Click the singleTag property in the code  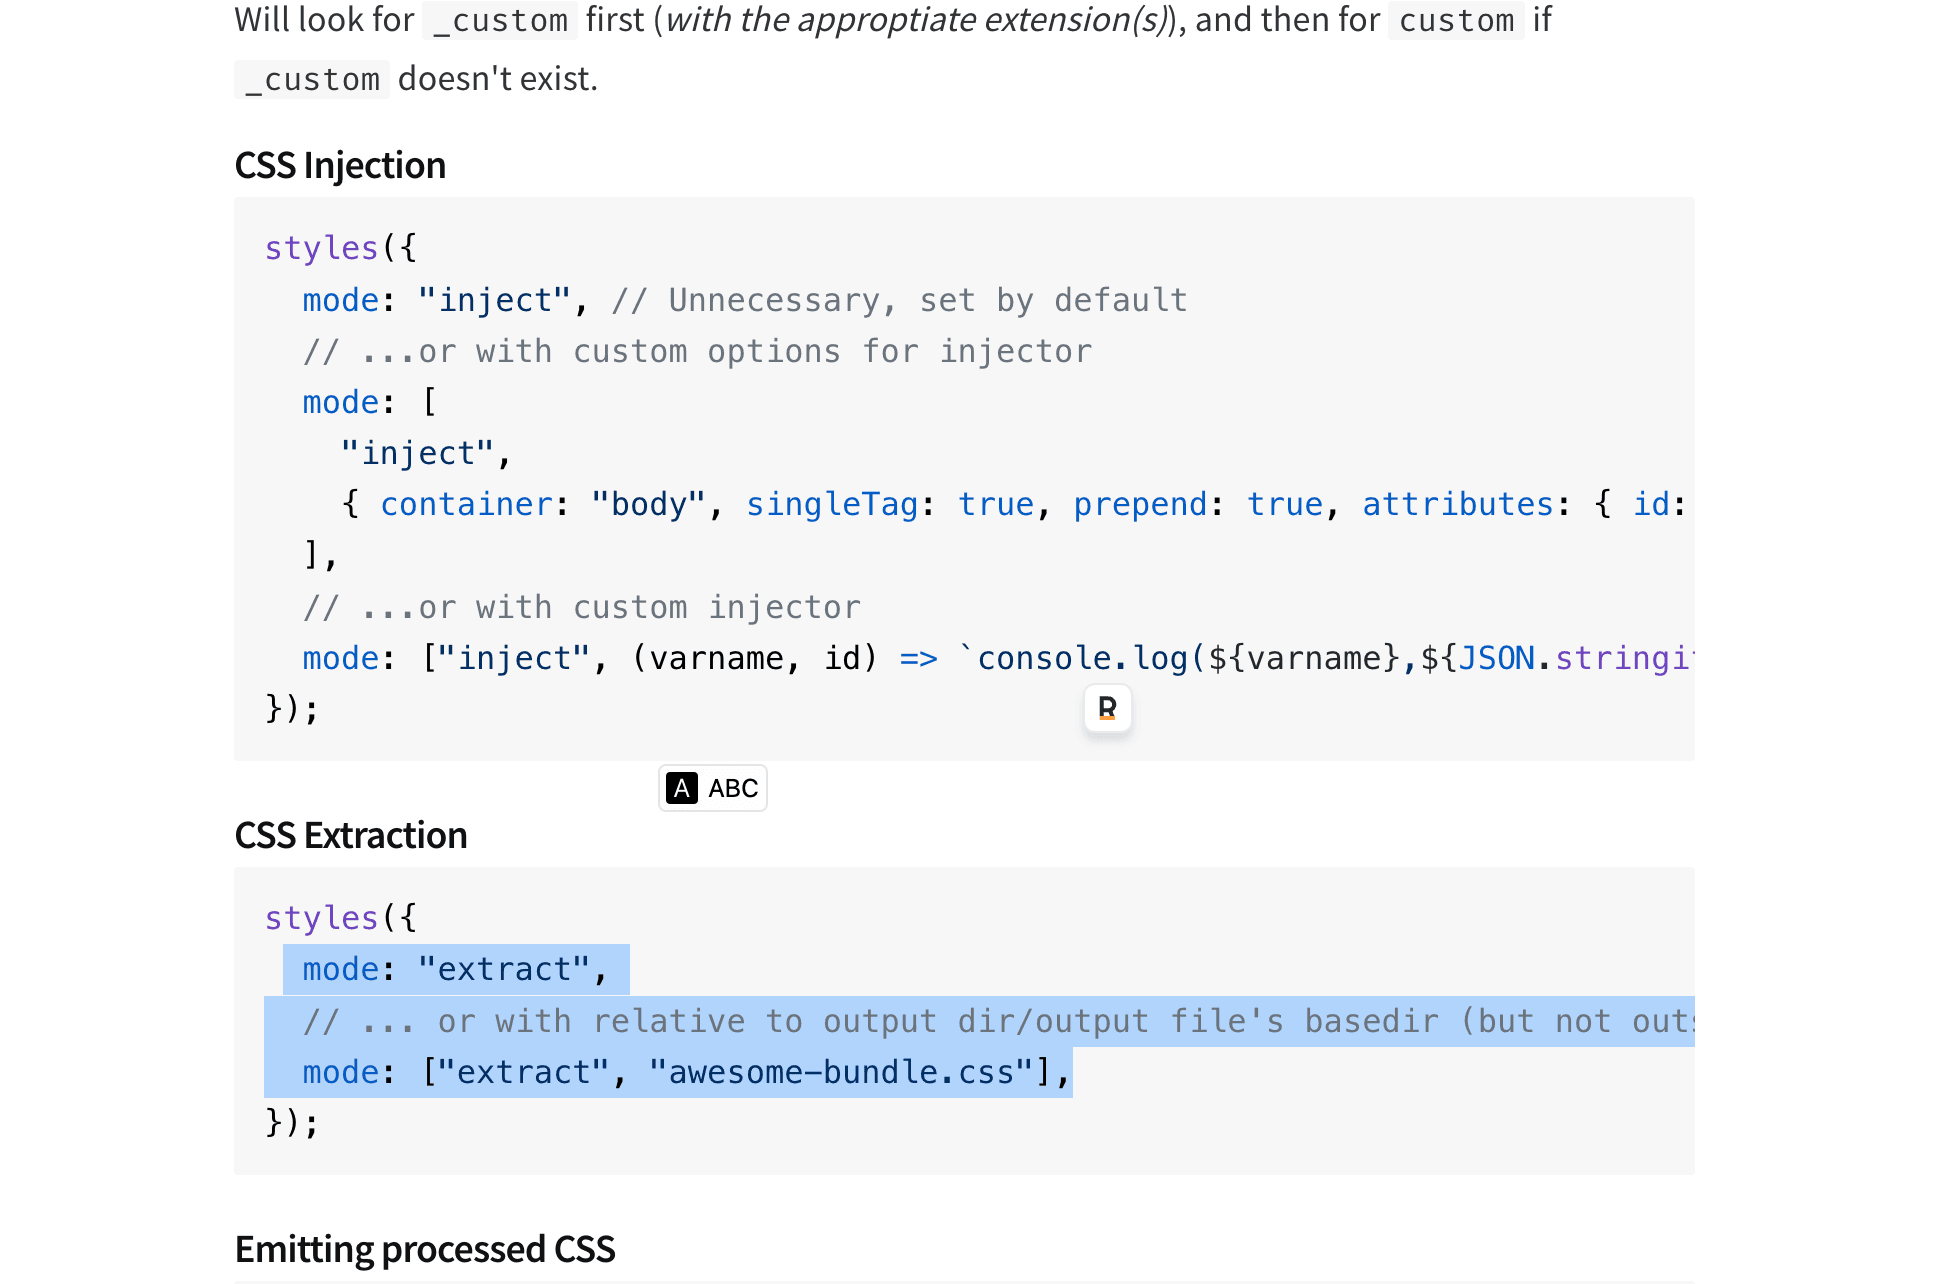tap(832, 505)
